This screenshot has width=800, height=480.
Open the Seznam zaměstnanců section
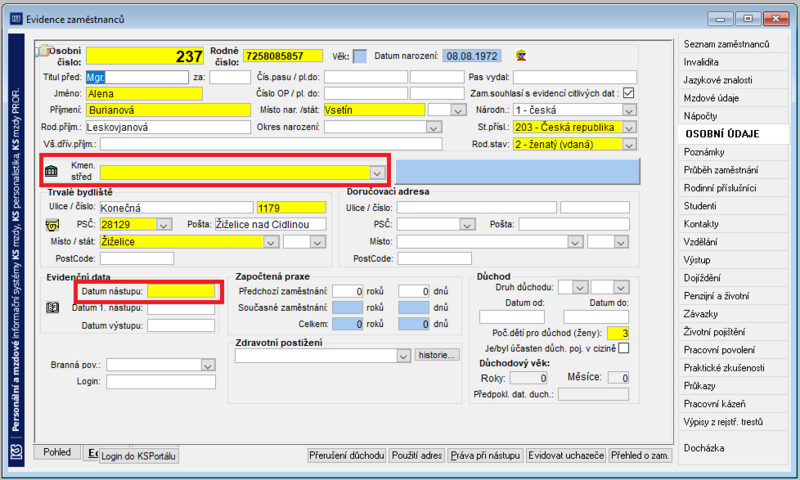[x=726, y=44]
